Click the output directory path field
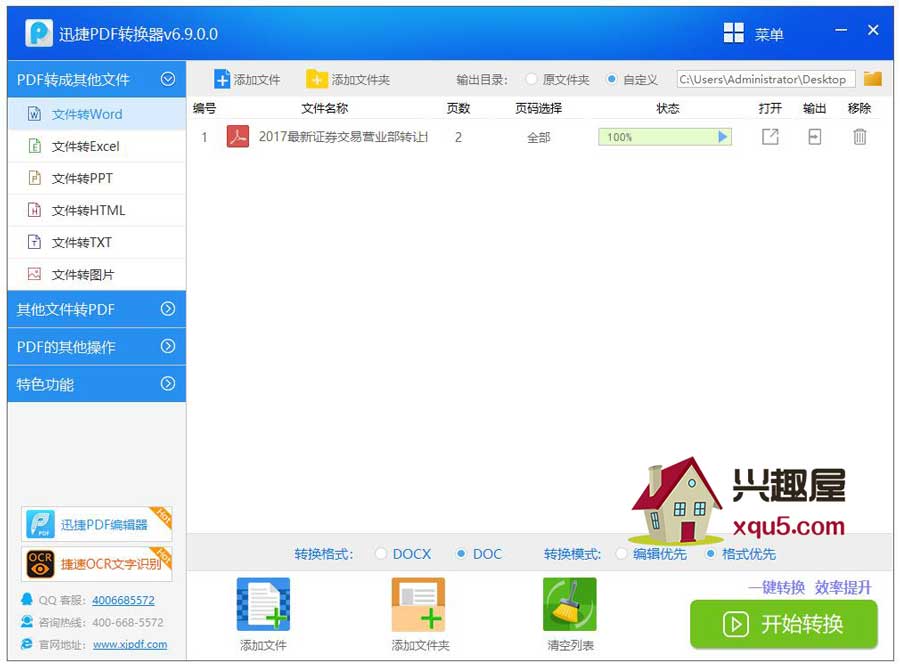Screen dimensions: 900x667 point(765,78)
